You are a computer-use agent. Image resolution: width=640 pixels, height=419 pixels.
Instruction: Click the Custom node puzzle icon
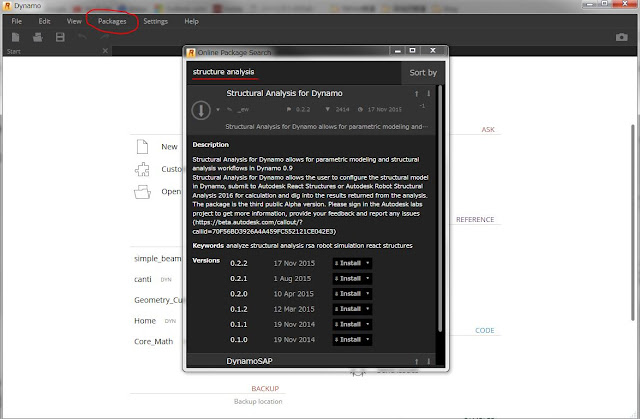tap(142, 169)
